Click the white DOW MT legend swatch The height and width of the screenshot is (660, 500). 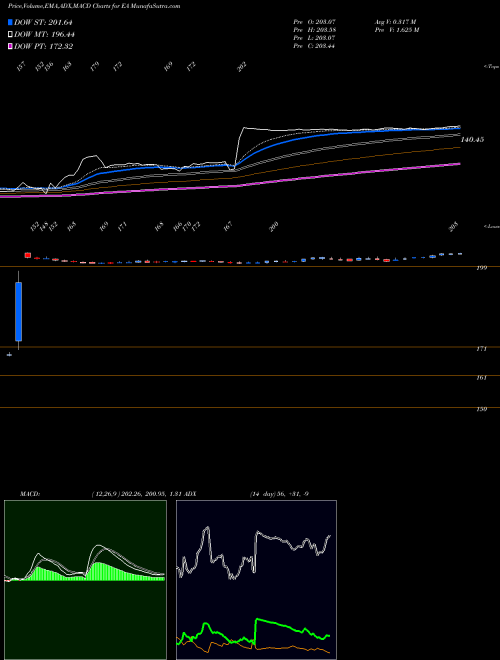tap(11, 34)
